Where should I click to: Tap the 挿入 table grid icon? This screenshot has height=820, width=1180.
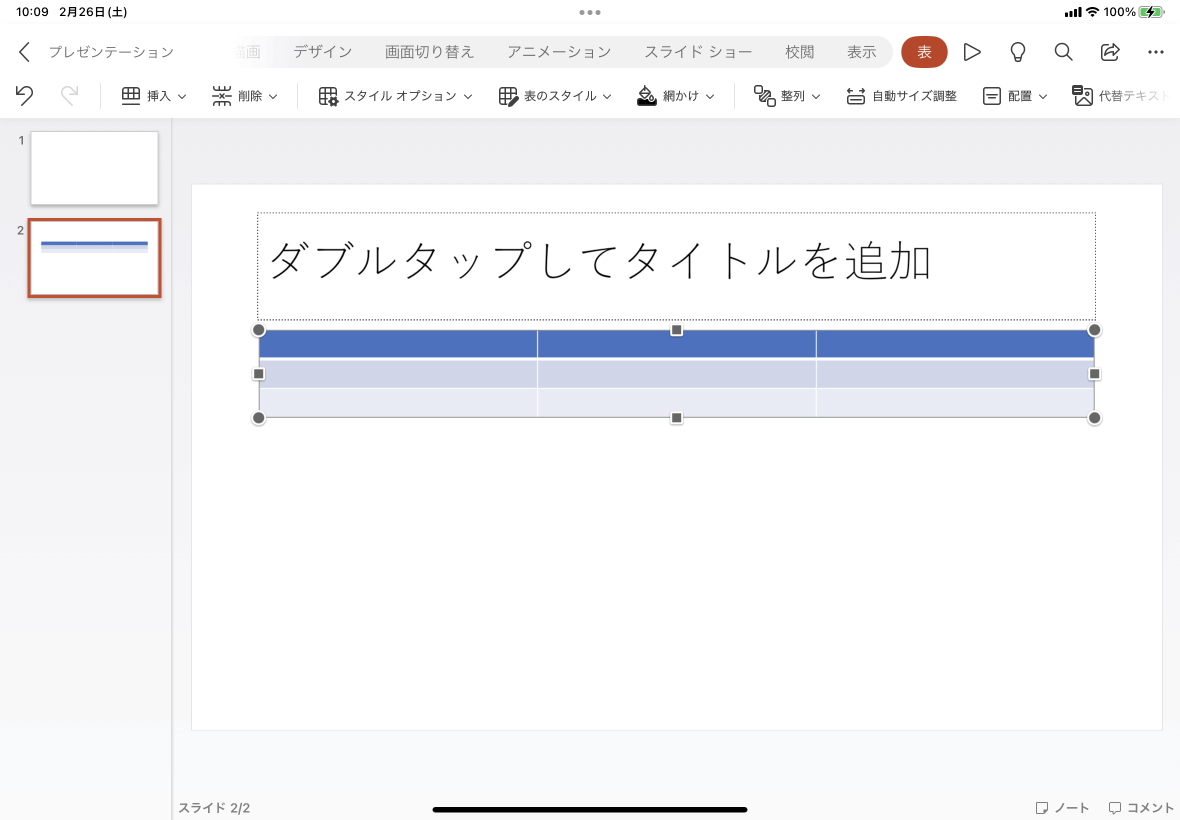pos(131,96)
